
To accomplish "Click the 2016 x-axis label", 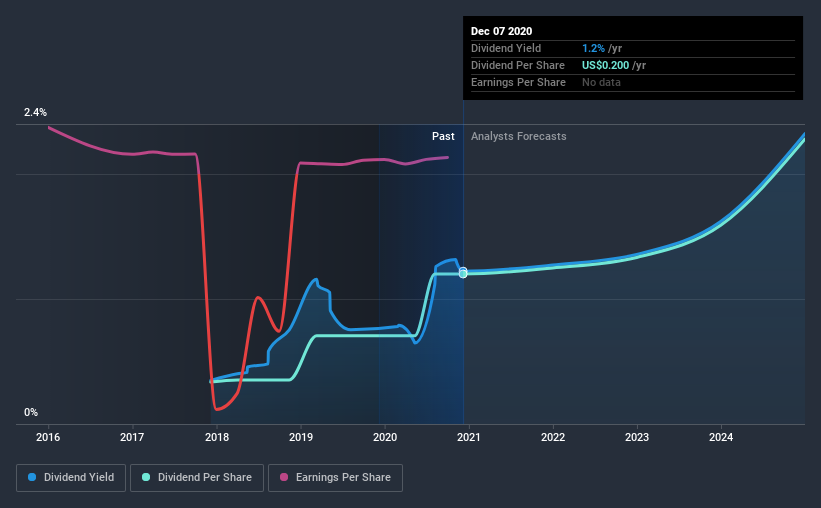I will [x=49, y=437].
